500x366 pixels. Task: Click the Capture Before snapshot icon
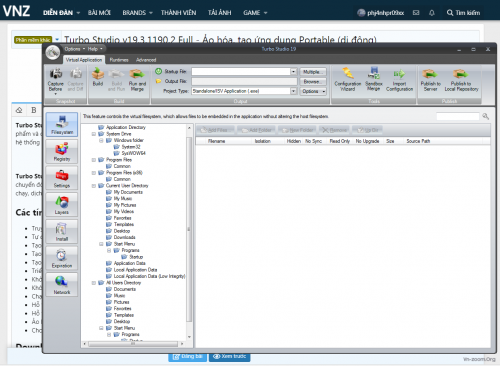56,80
